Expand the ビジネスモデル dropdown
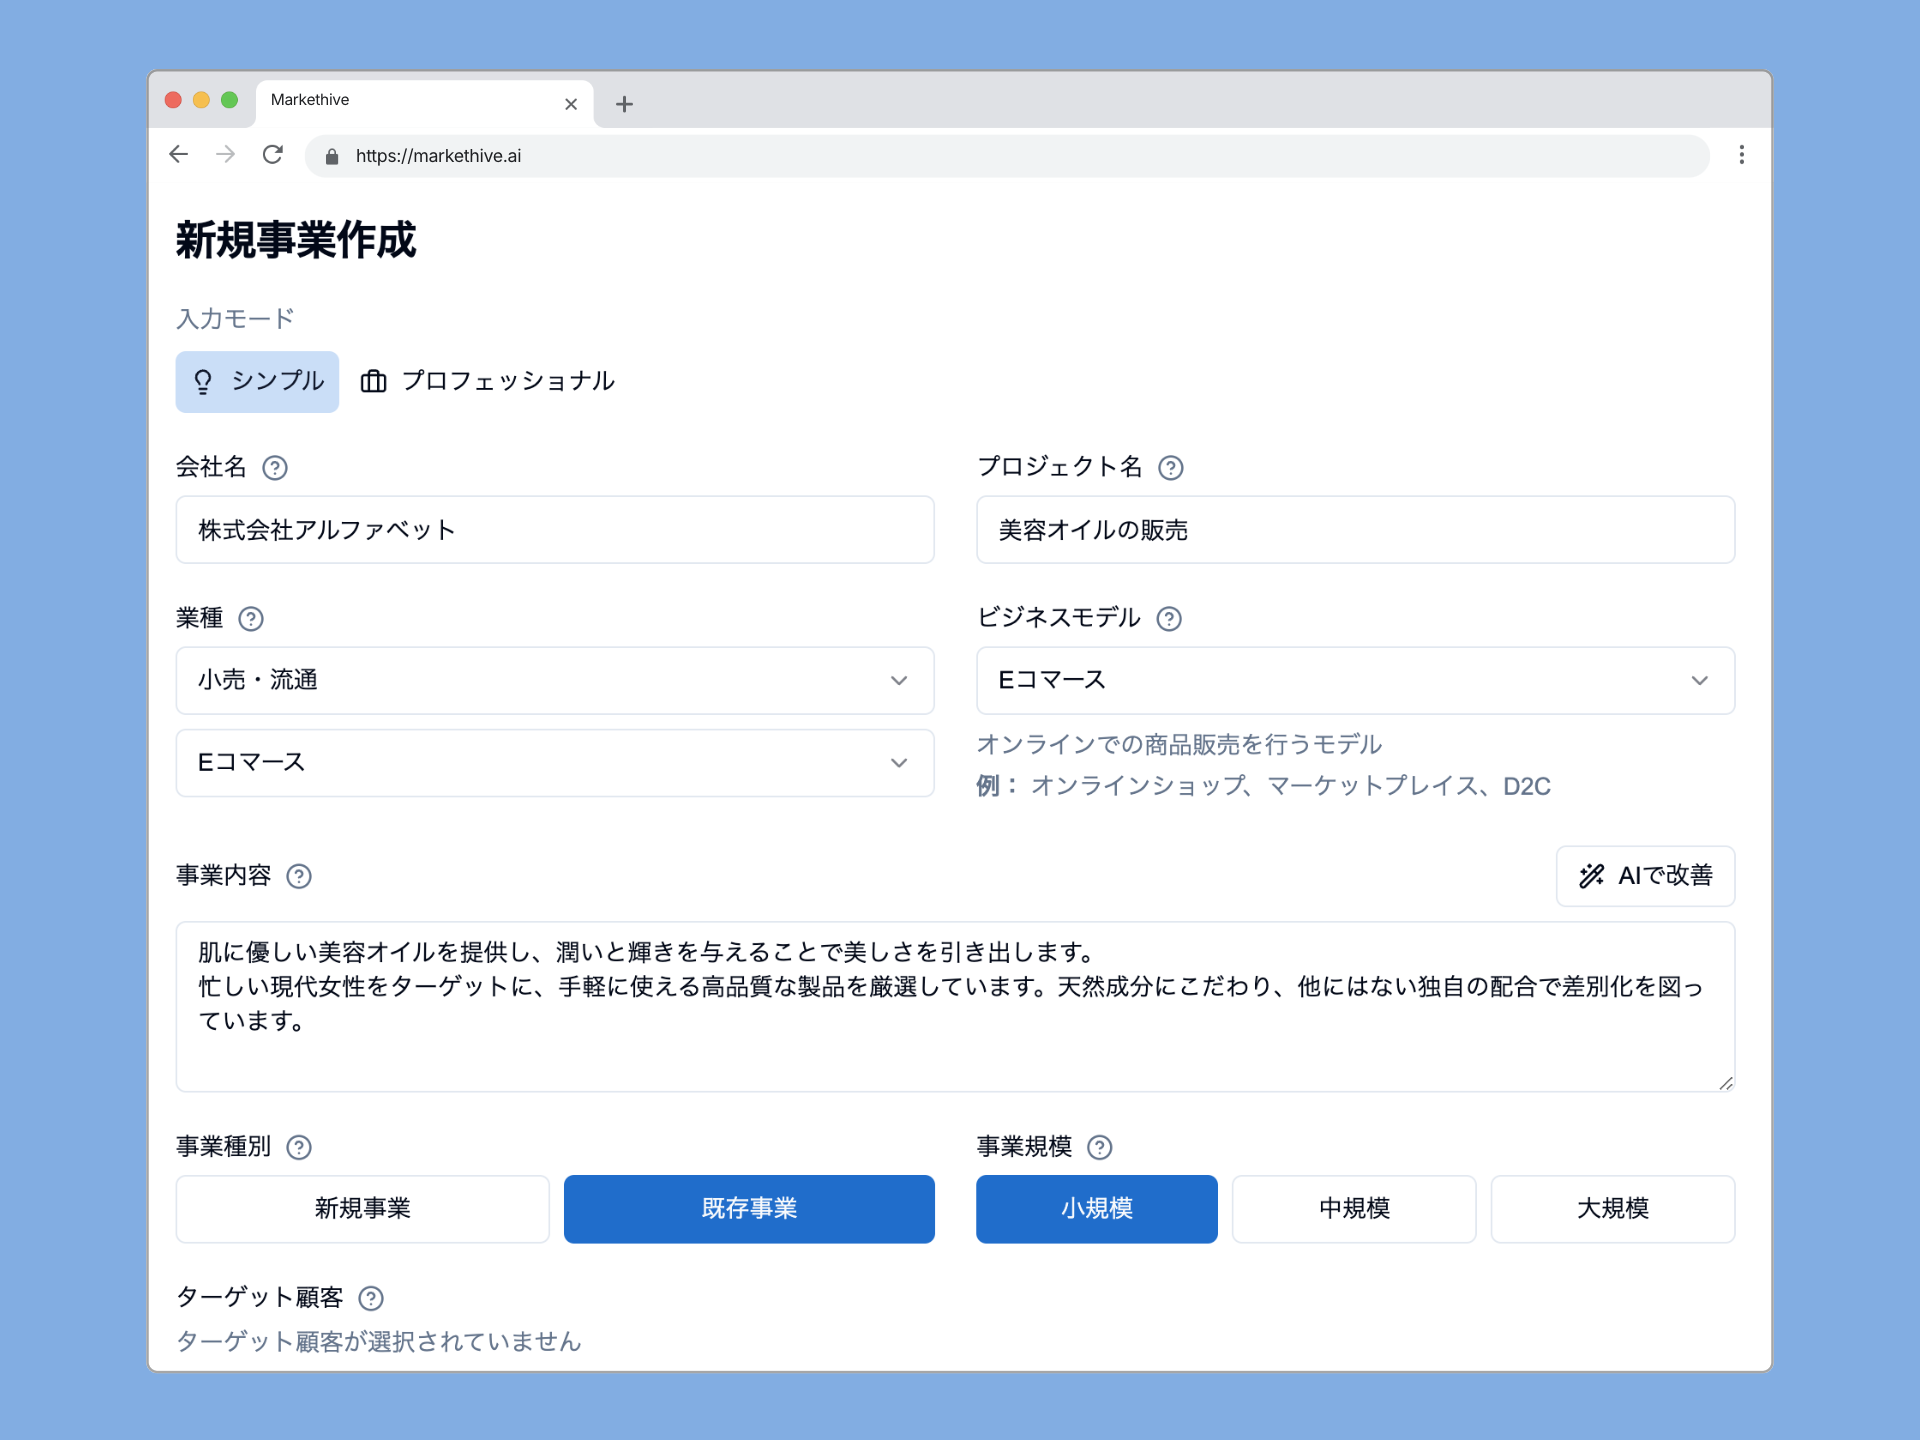This screenshot has width=1920, height=1440. coord(1354,681)
